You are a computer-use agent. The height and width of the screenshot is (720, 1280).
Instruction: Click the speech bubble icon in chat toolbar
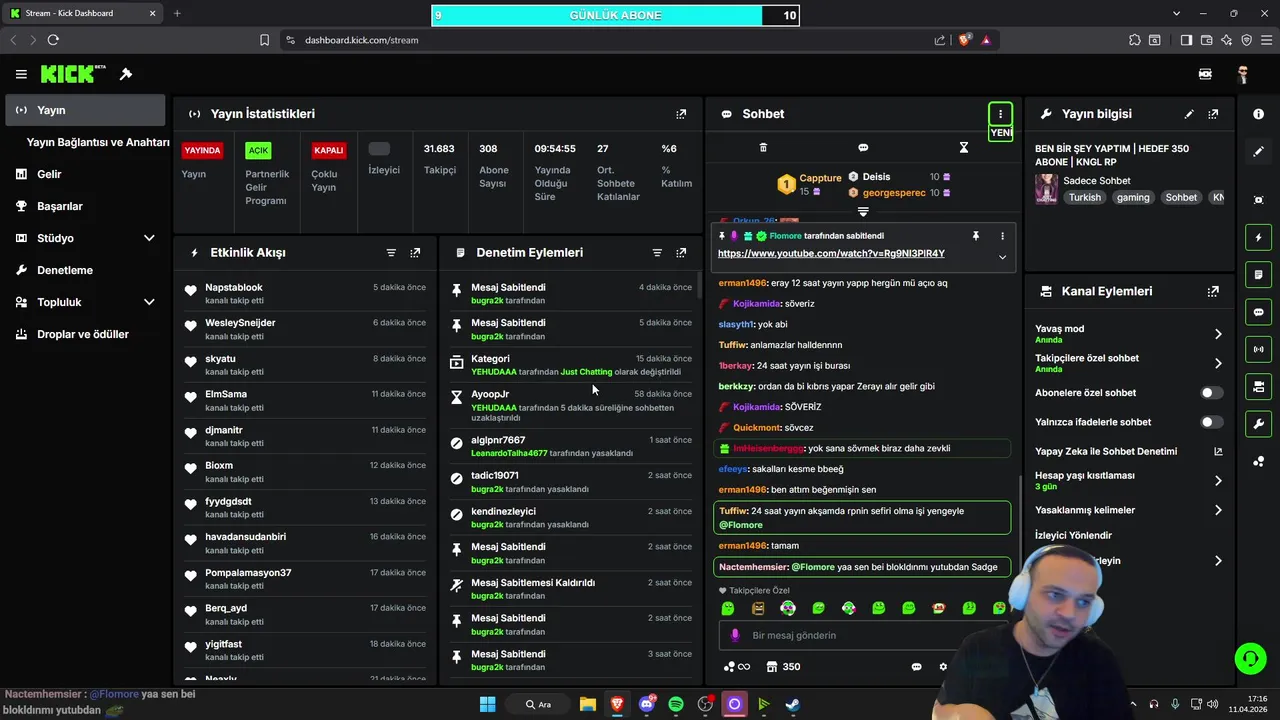(x=863, y=147)
